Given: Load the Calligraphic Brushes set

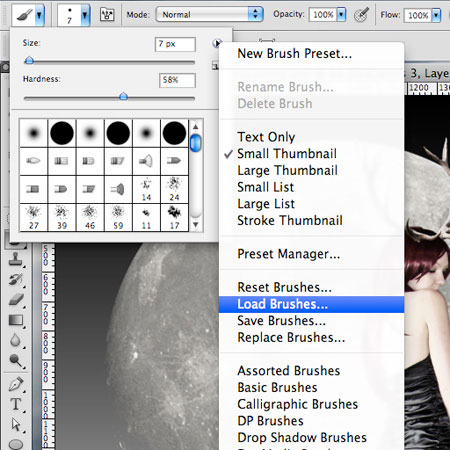Looking at the screenshot, I should (x=311, y=404).
